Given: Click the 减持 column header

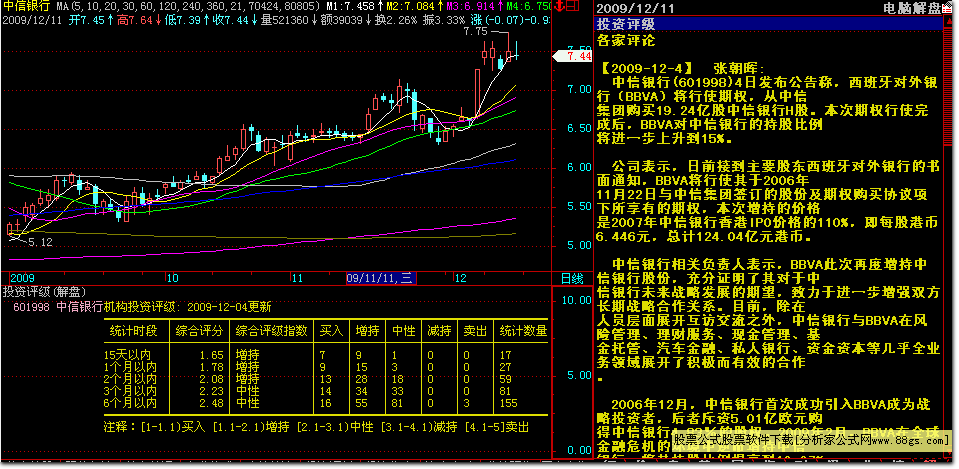Looking at the screenshot, I should pos(440,331).
